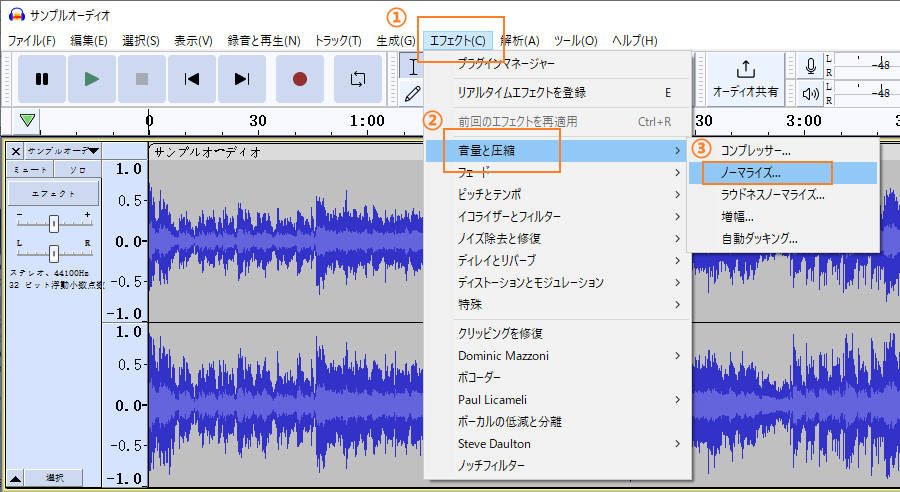The height and width of the screenshot is (492, 900).
Task: Open the ファイル(F) menu
Action: click(32, 41)
